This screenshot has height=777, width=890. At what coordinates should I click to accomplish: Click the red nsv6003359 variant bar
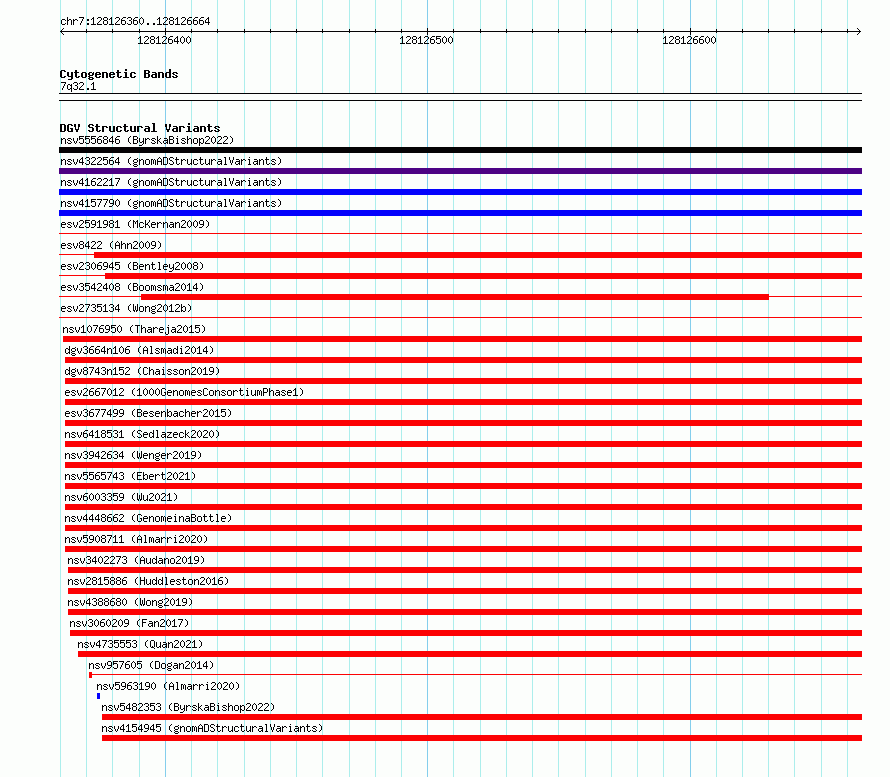(463, 507)
